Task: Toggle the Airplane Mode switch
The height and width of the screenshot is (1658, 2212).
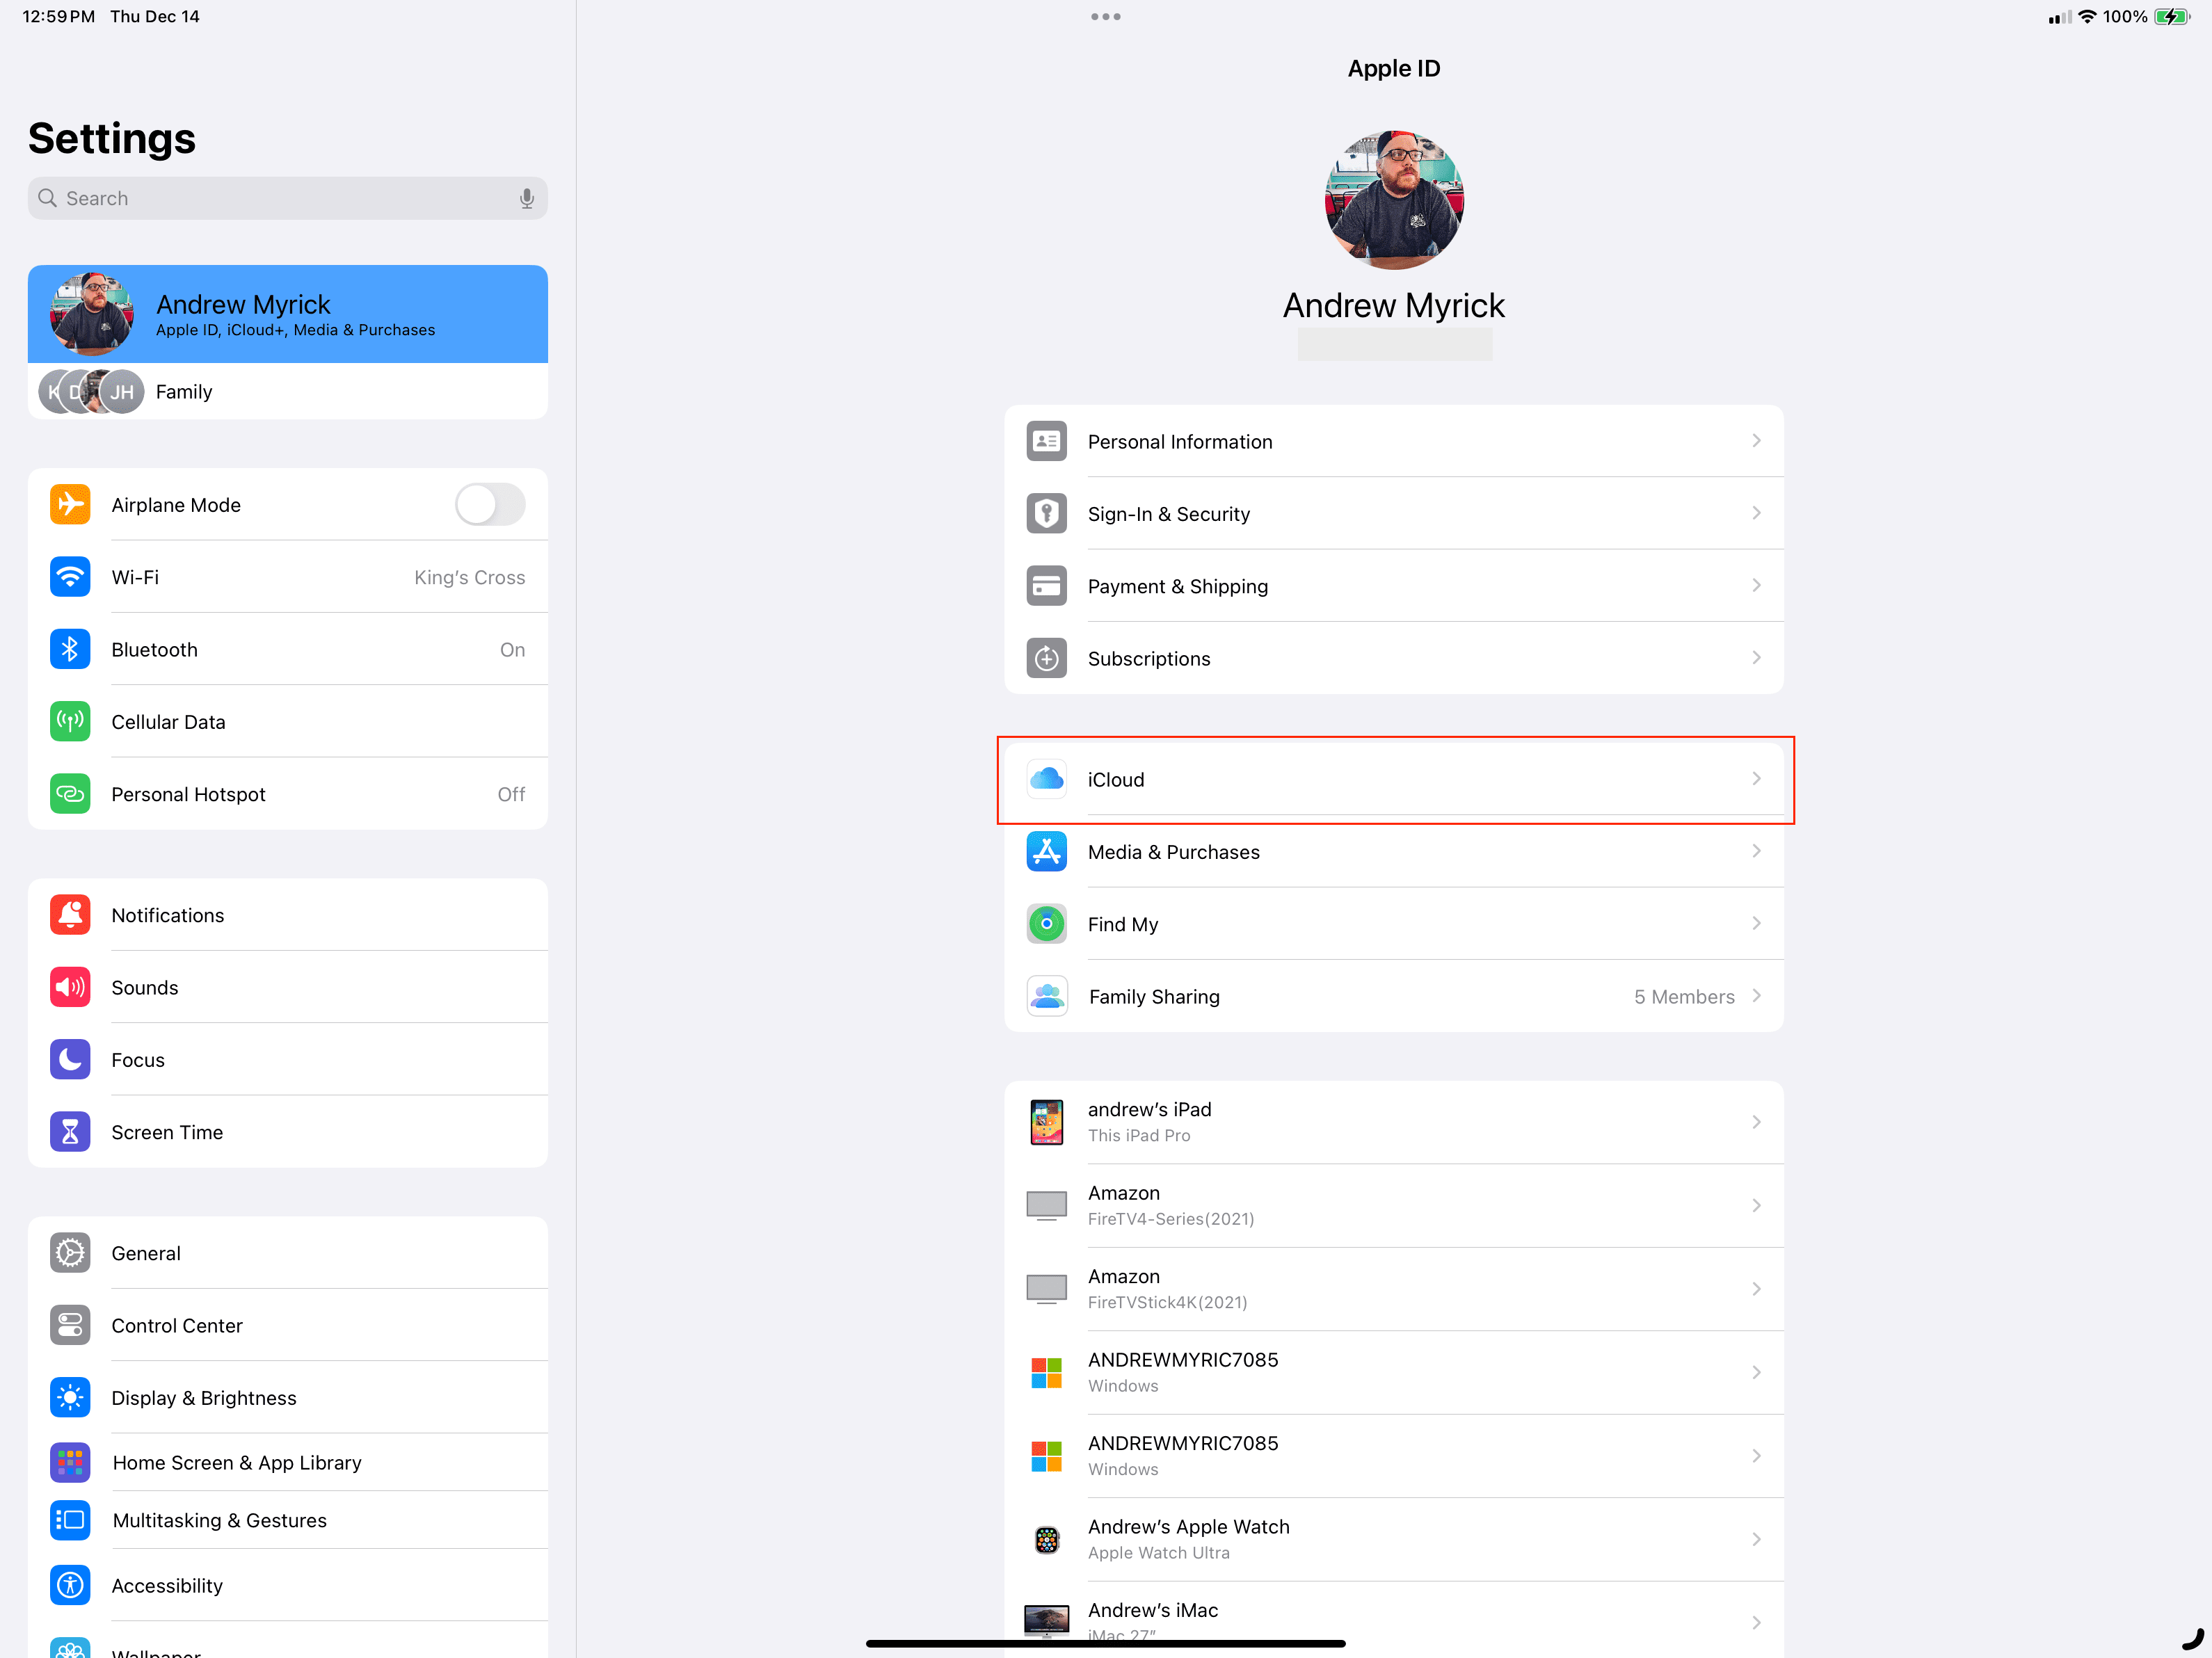Action: coord(490,505)
